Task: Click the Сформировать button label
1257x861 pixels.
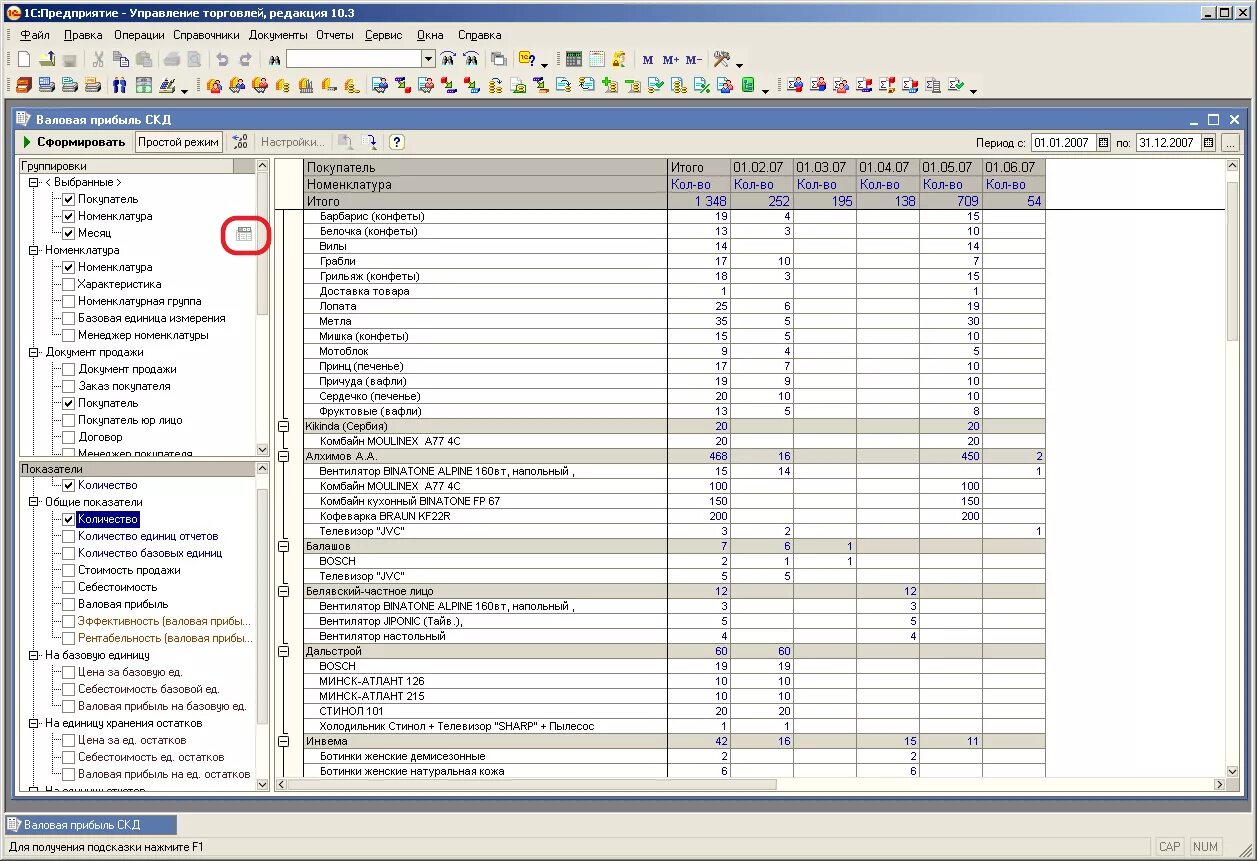Action: point(81,142)
